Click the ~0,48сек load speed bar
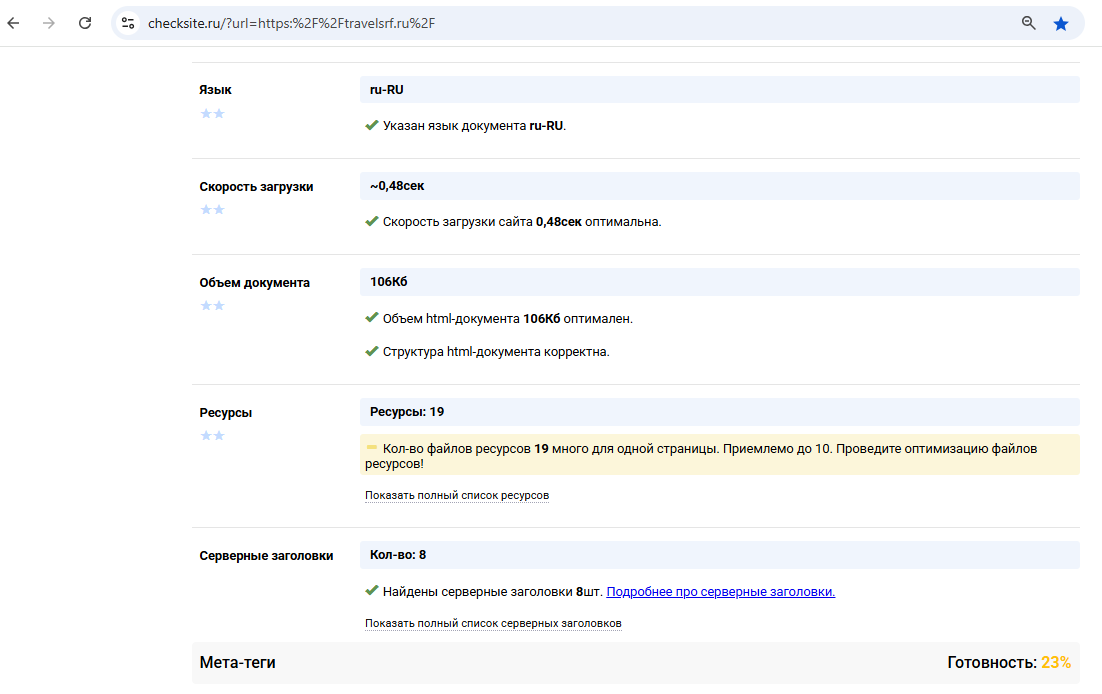 [x=719, y=186]
